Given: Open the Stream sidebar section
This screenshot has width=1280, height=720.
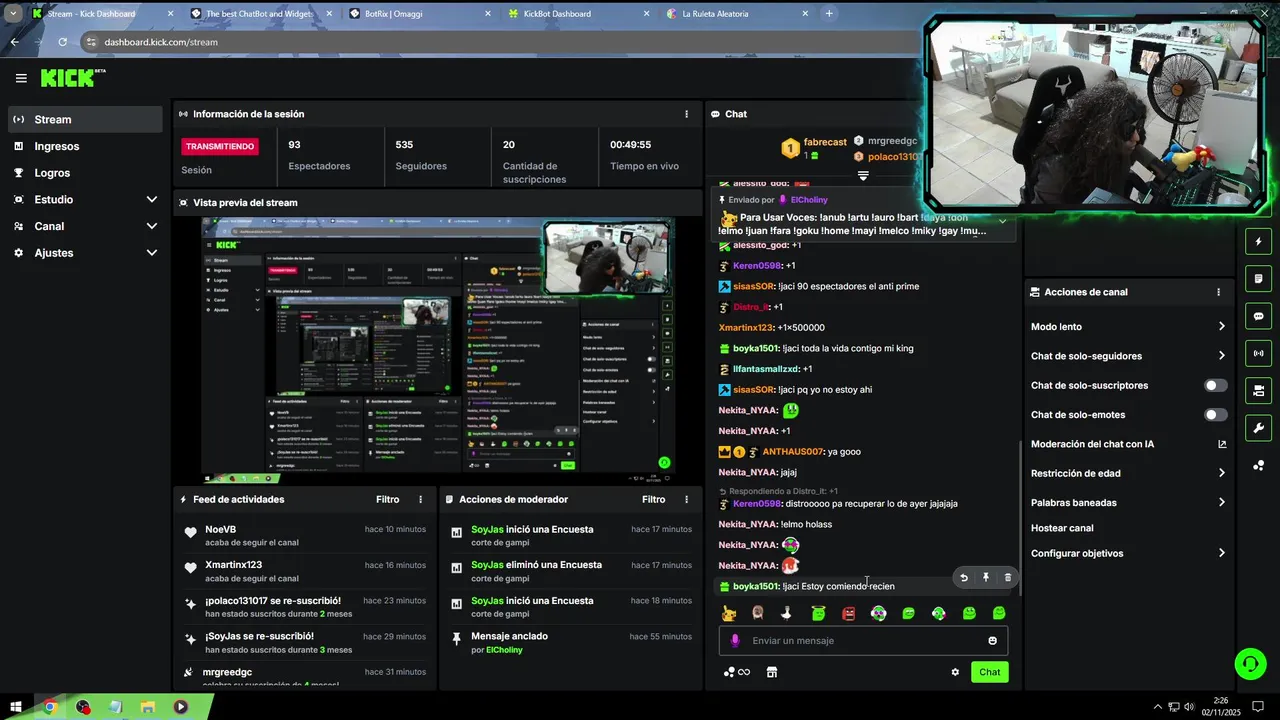Looking at the screenshot, I should tap(84, 119).
